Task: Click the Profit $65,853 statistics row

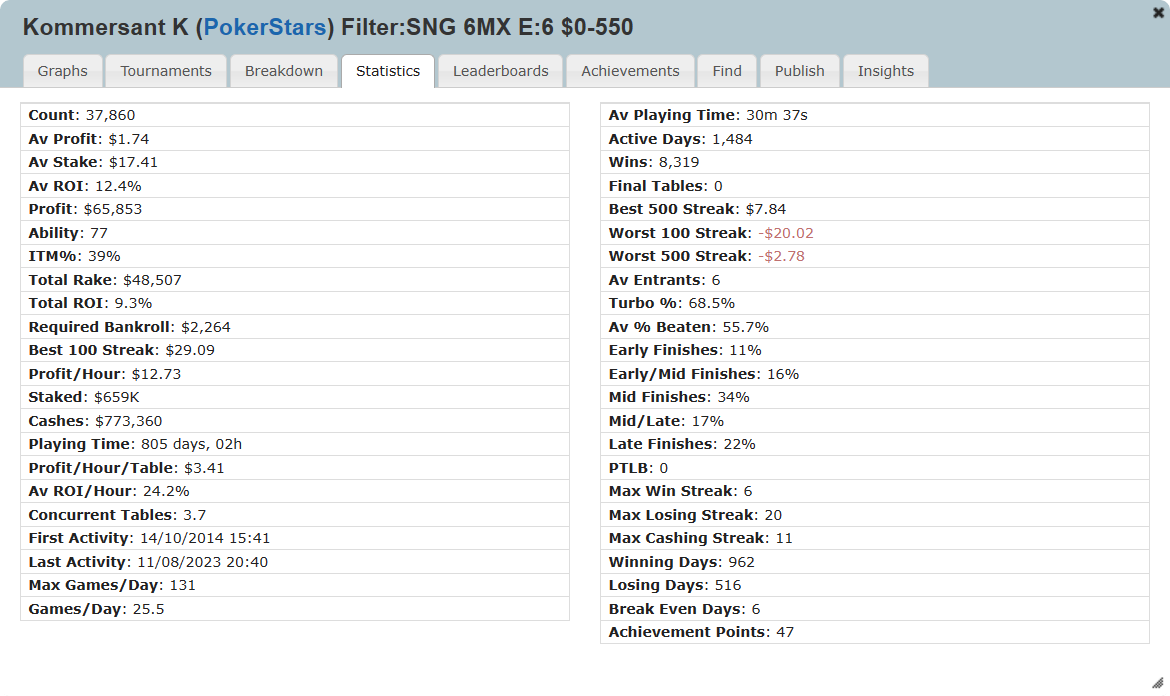Action: click(x=295, y=209)
